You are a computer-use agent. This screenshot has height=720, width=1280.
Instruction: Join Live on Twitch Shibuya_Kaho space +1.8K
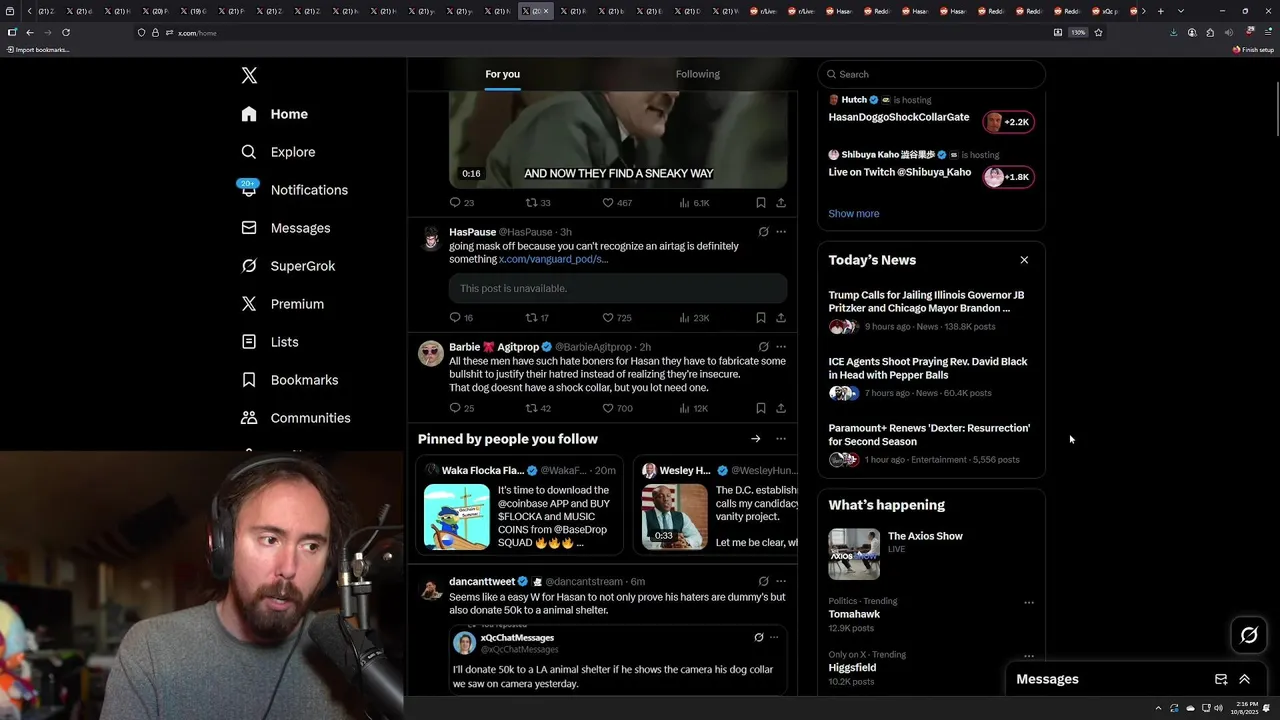(1009, 177)
